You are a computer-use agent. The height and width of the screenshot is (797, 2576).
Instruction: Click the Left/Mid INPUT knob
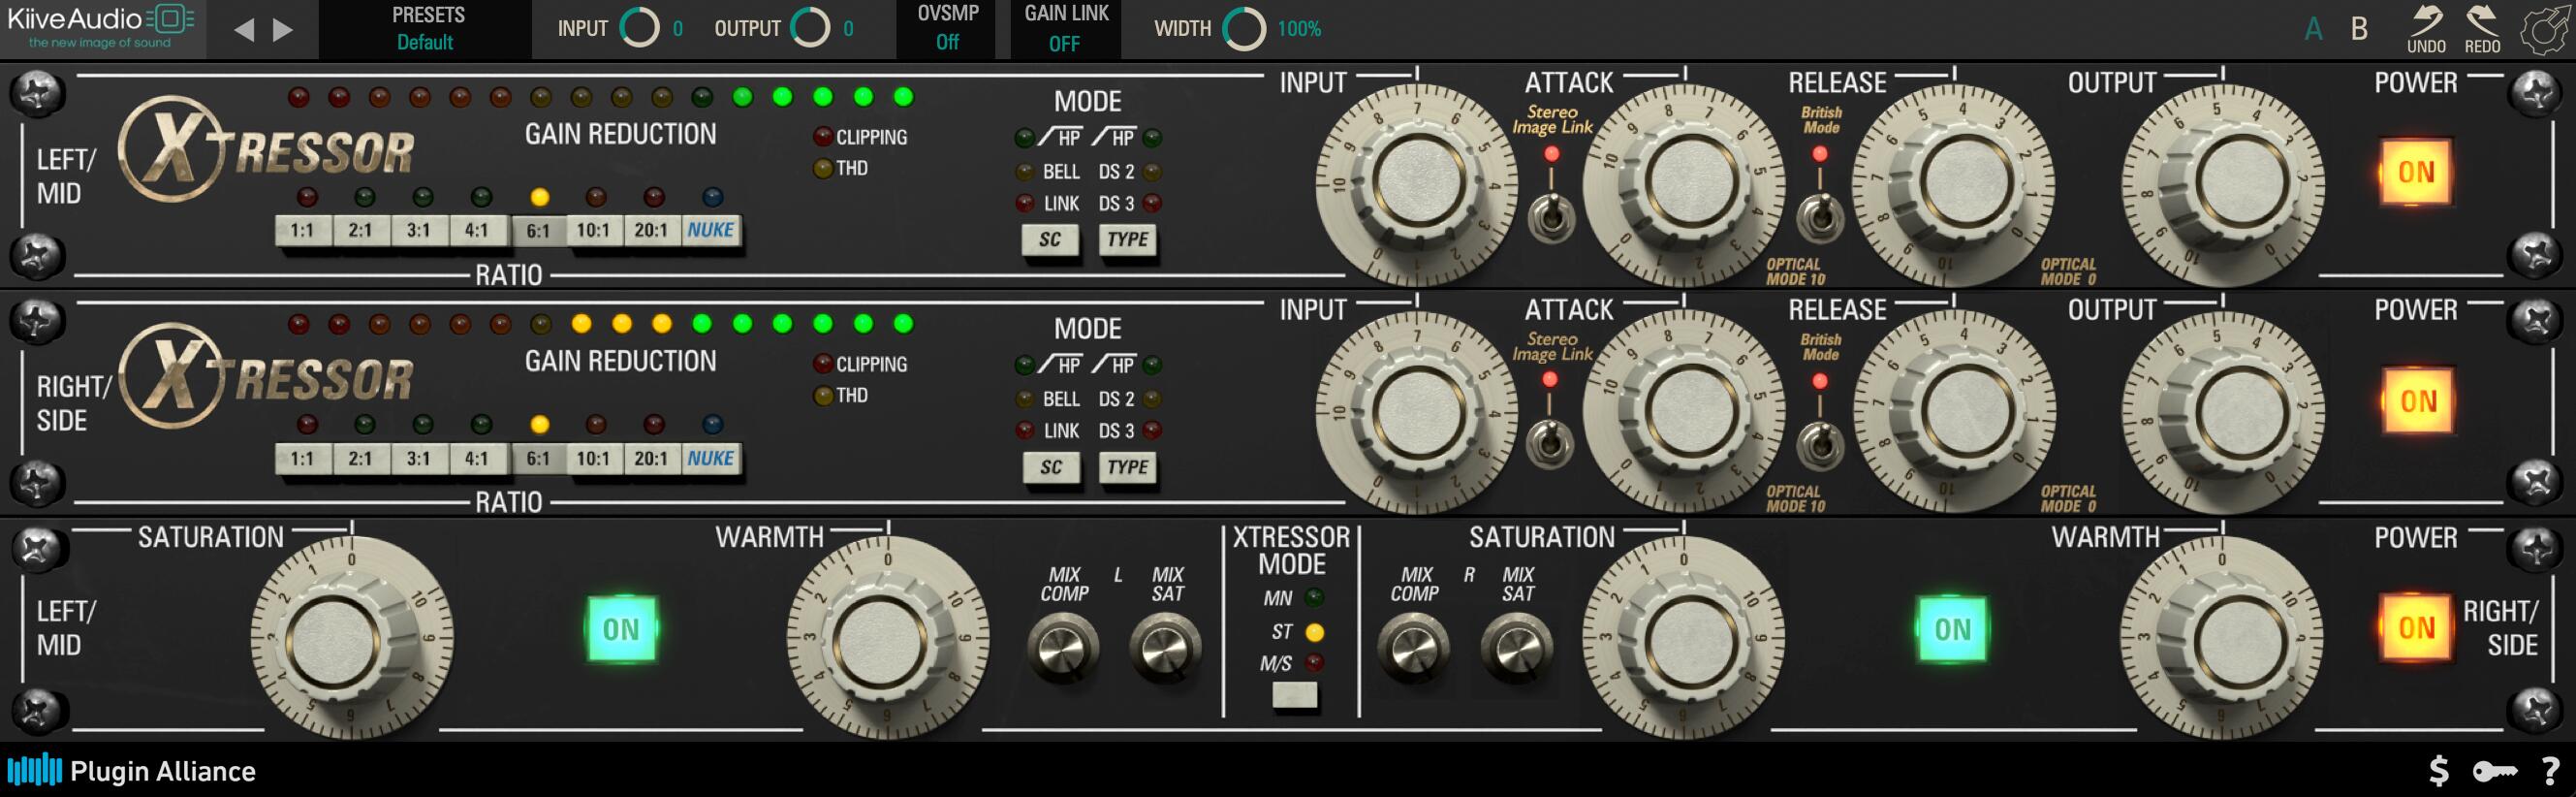tap(1417, 182)
